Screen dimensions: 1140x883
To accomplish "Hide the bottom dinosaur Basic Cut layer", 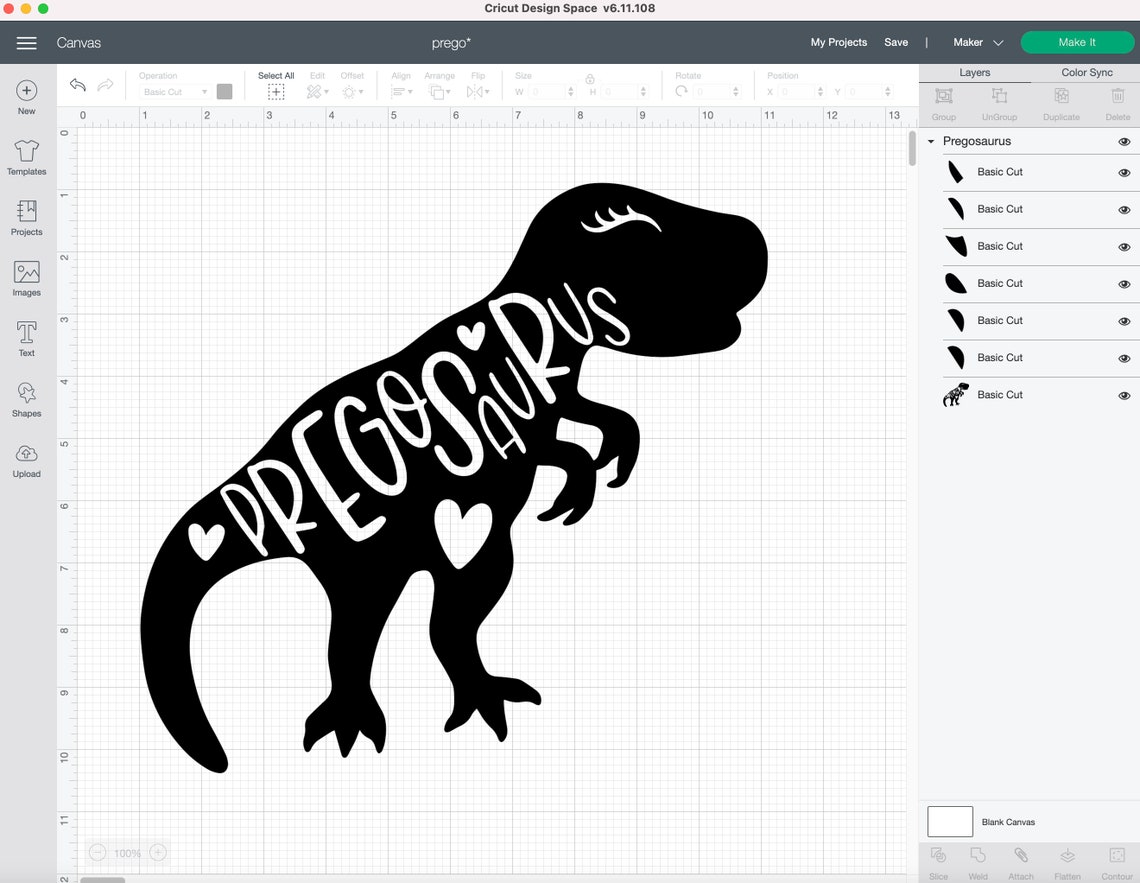I will tap(1124, 395).
